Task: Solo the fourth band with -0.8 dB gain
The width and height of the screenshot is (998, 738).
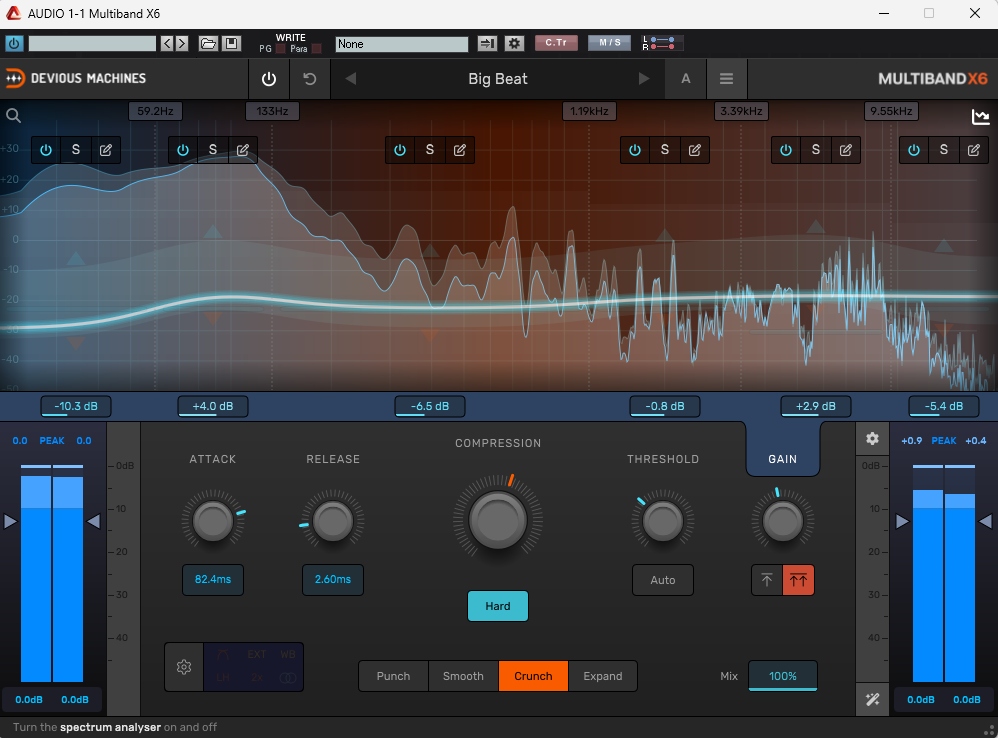Action: 664,150
